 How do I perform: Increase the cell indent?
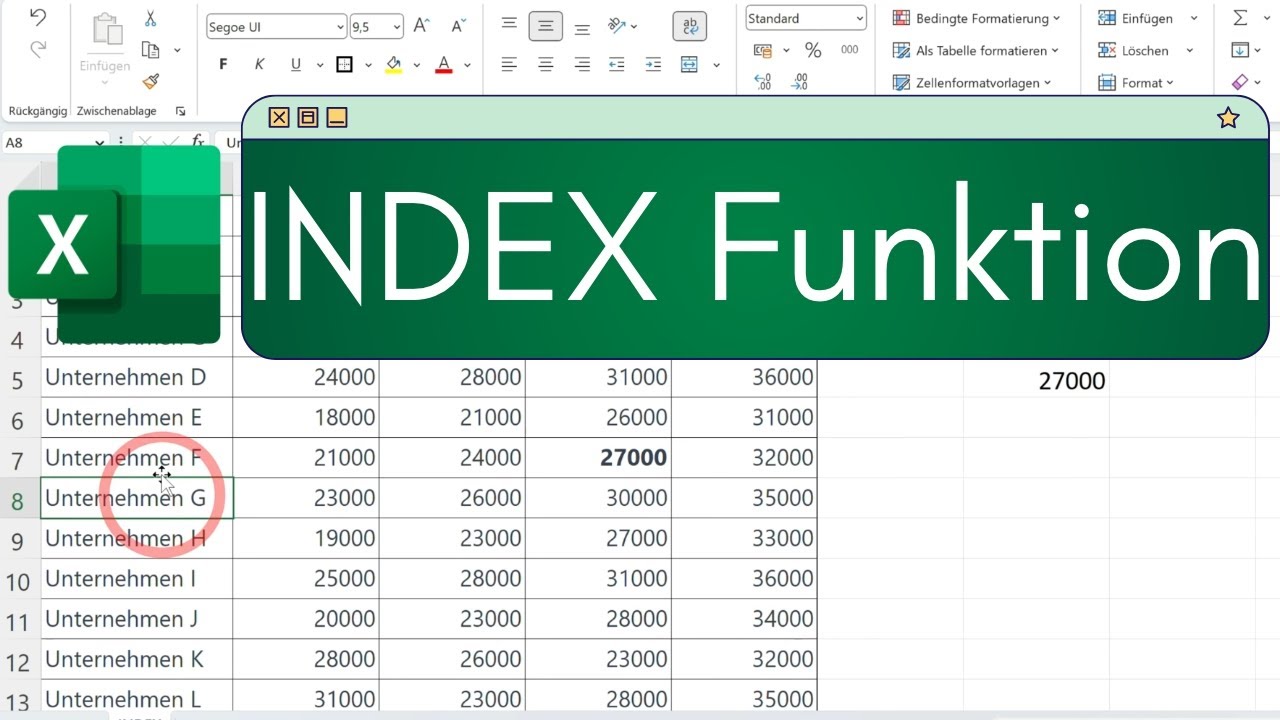click(653, 65)
